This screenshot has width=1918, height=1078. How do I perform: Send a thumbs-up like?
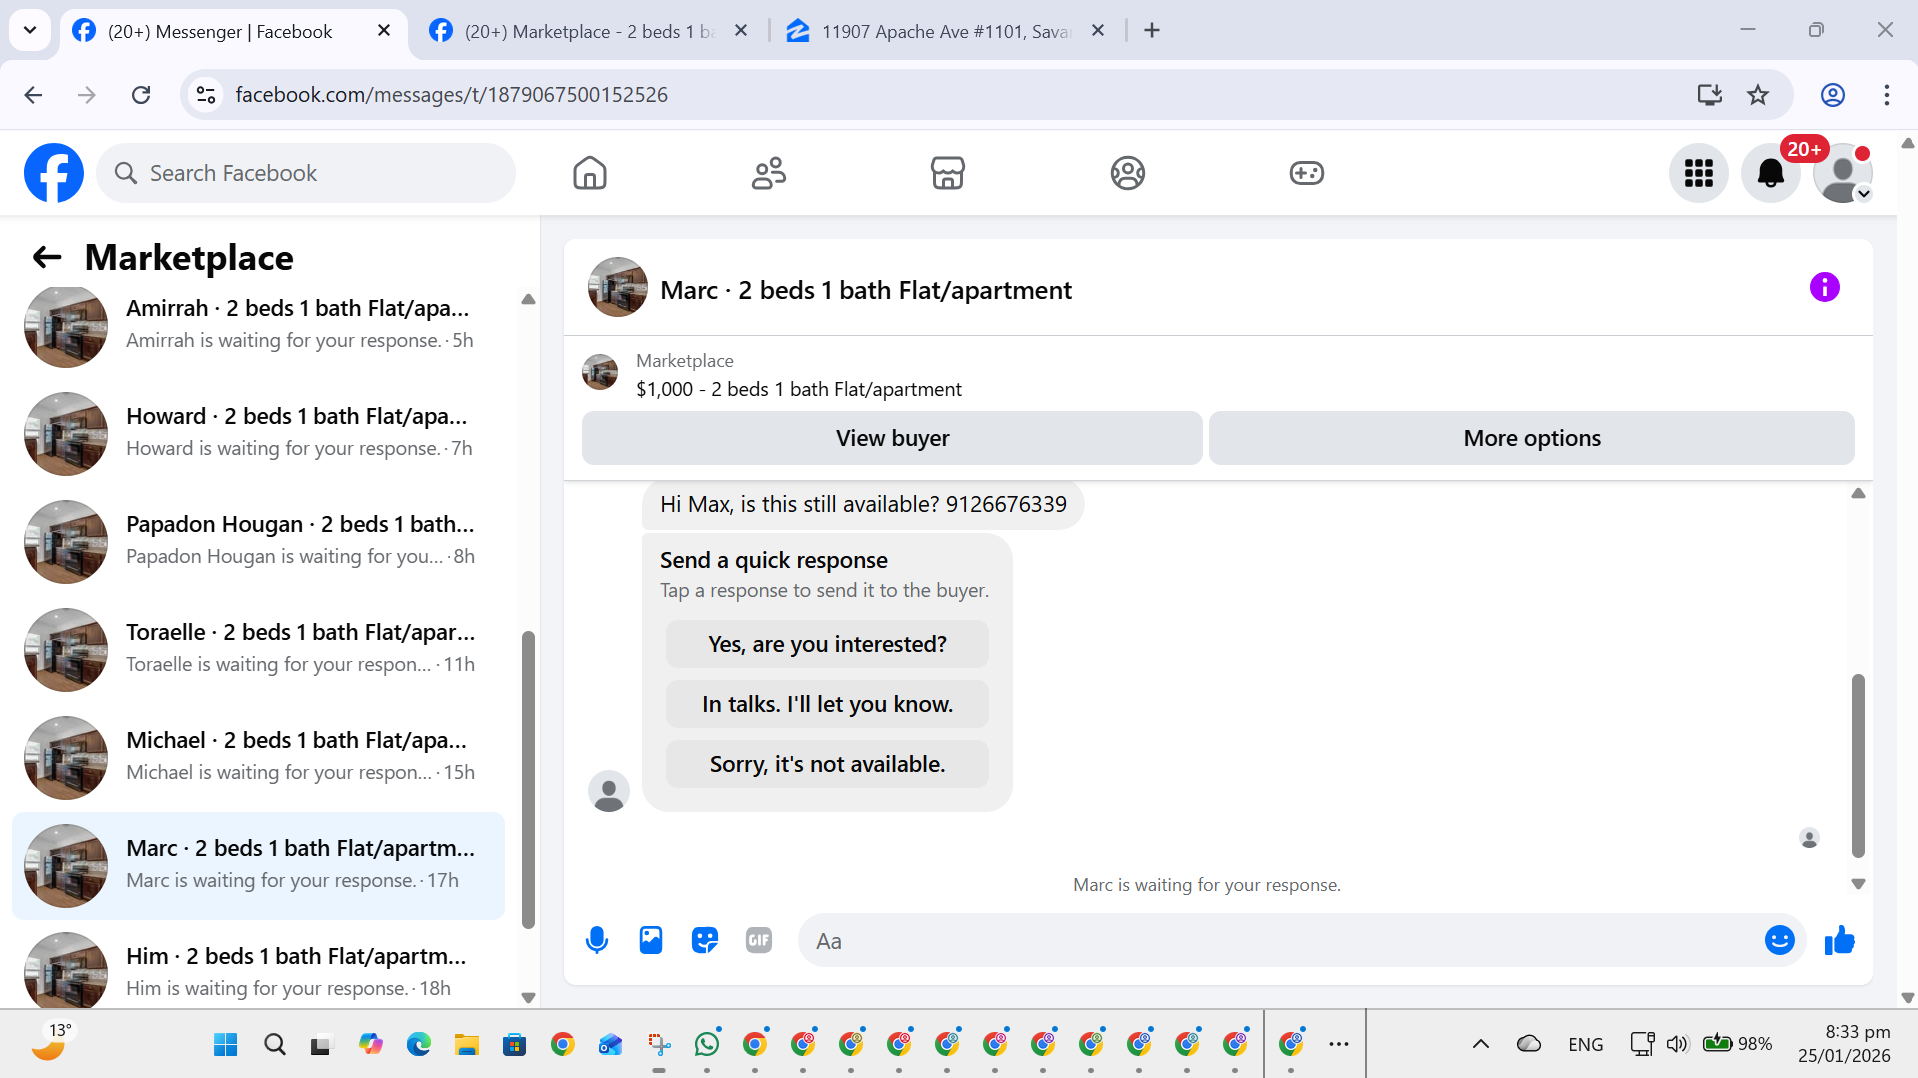pos(1840,940)
